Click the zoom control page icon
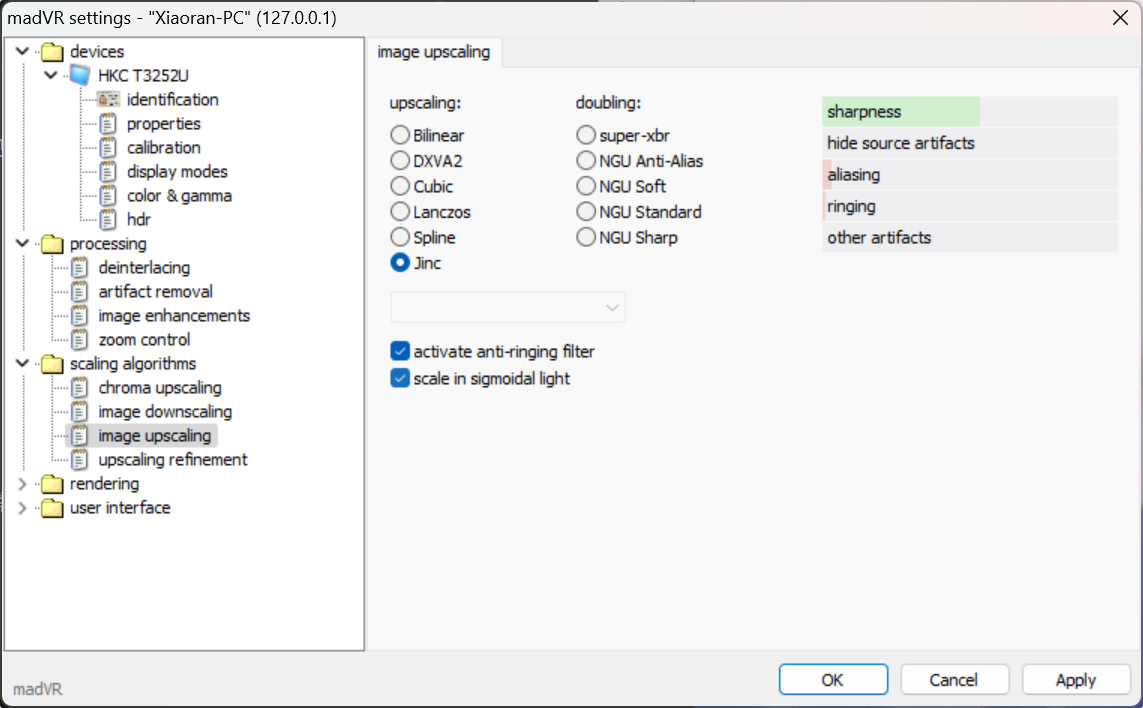Viewport: 1143px width, 708px height. pos(80,340)
